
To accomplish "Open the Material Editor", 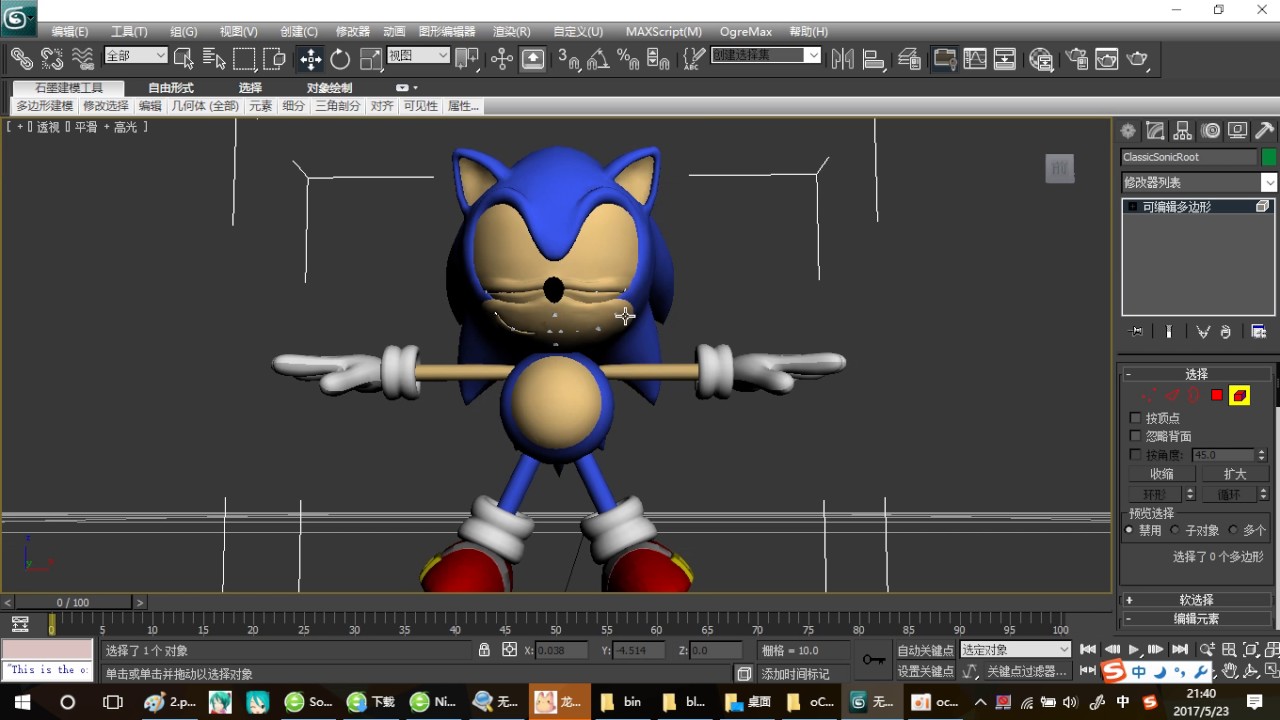I will click(1041, 58).
